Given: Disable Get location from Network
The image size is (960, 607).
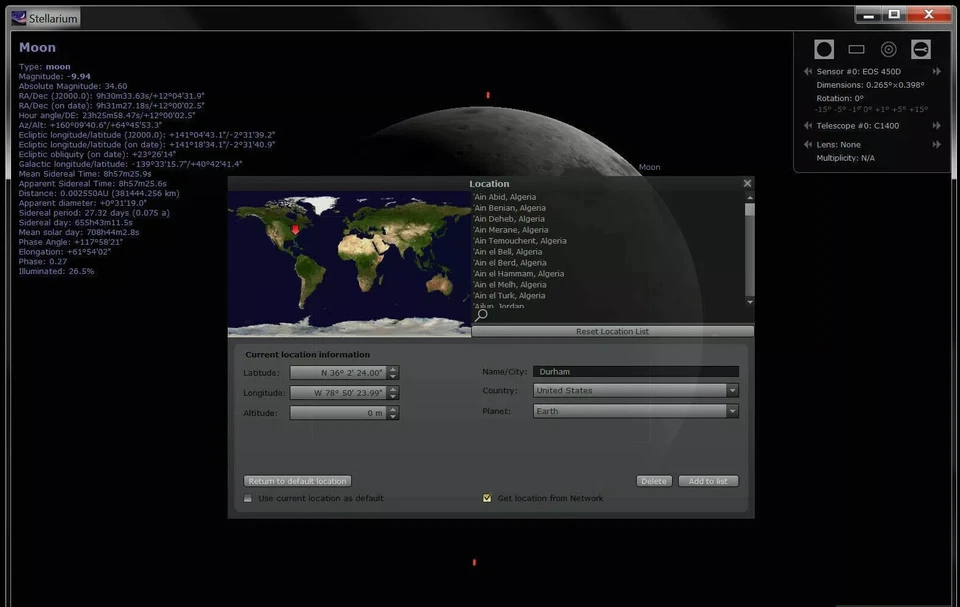Looking at the screenshot, I should (486, 497).
